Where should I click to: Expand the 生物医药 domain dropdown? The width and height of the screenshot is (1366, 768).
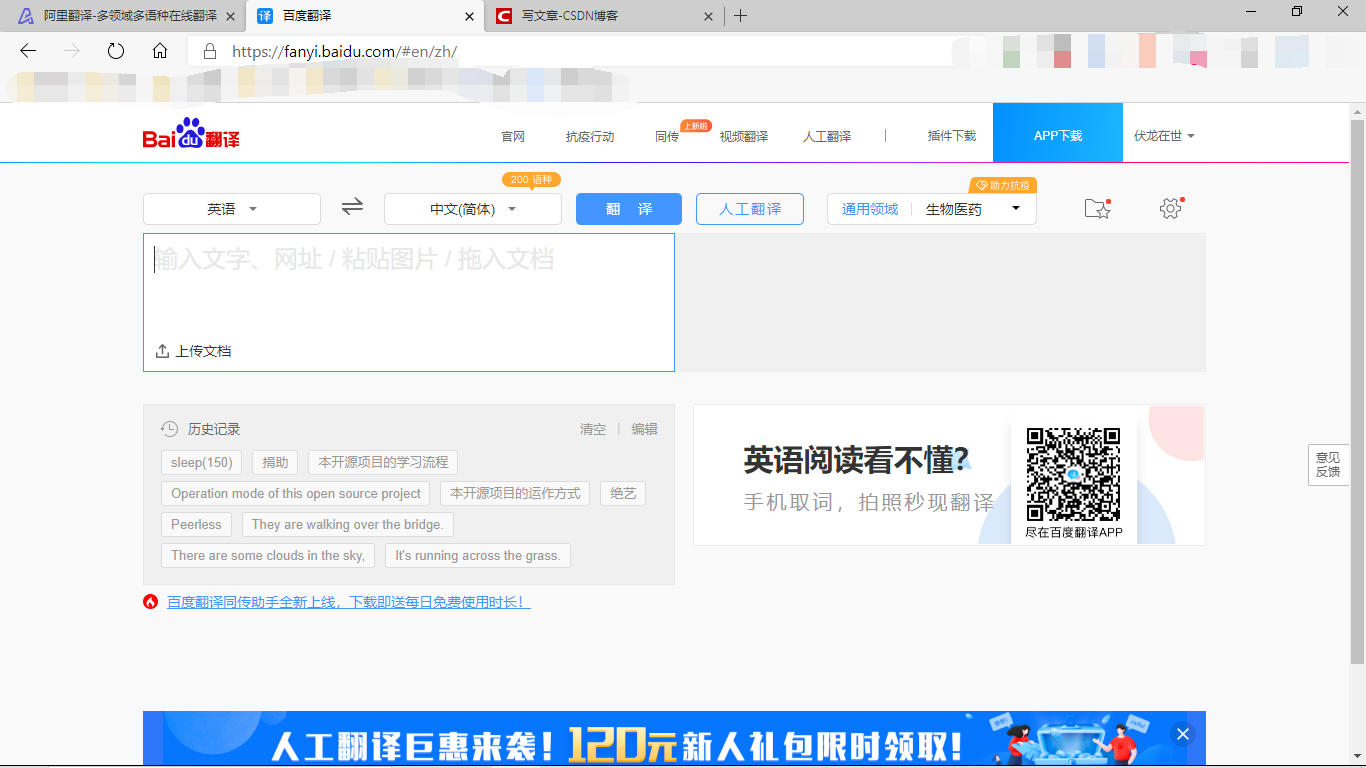coord(973,209)
